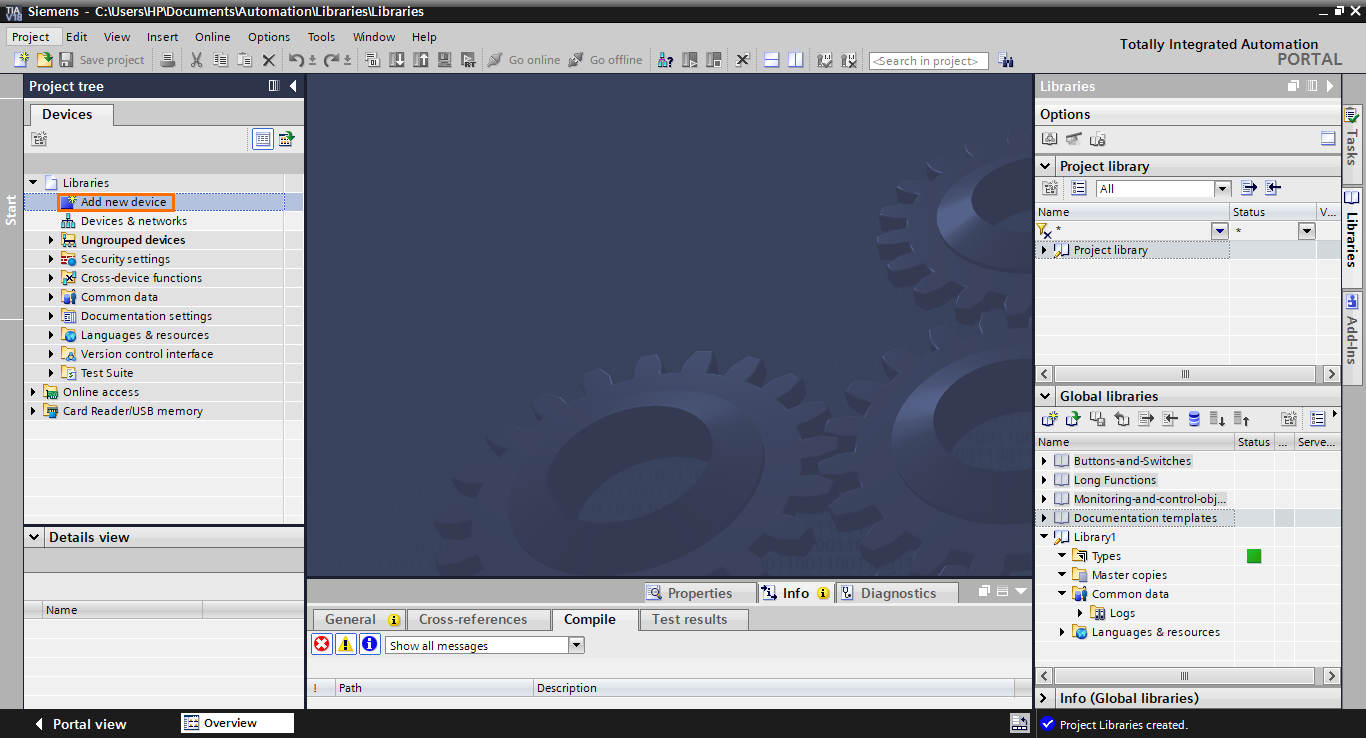The height and width of the screenshot is (738, 1366).
Task: Open the Show all messages dropdown
Action: tap(576, 644)
